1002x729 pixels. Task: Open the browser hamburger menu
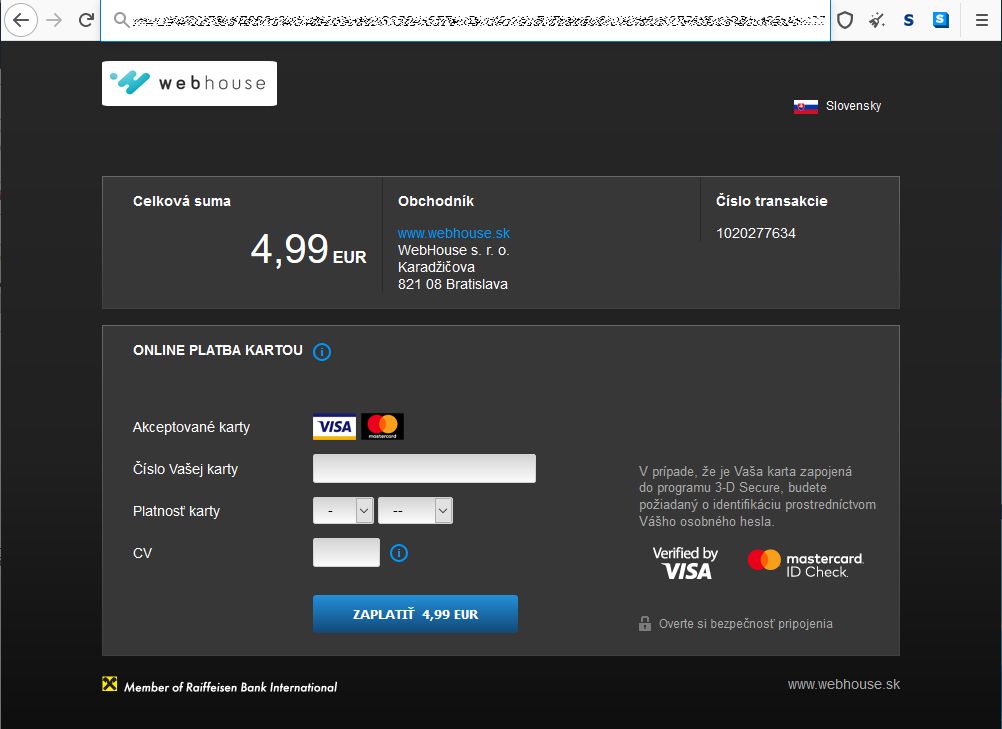981,20
